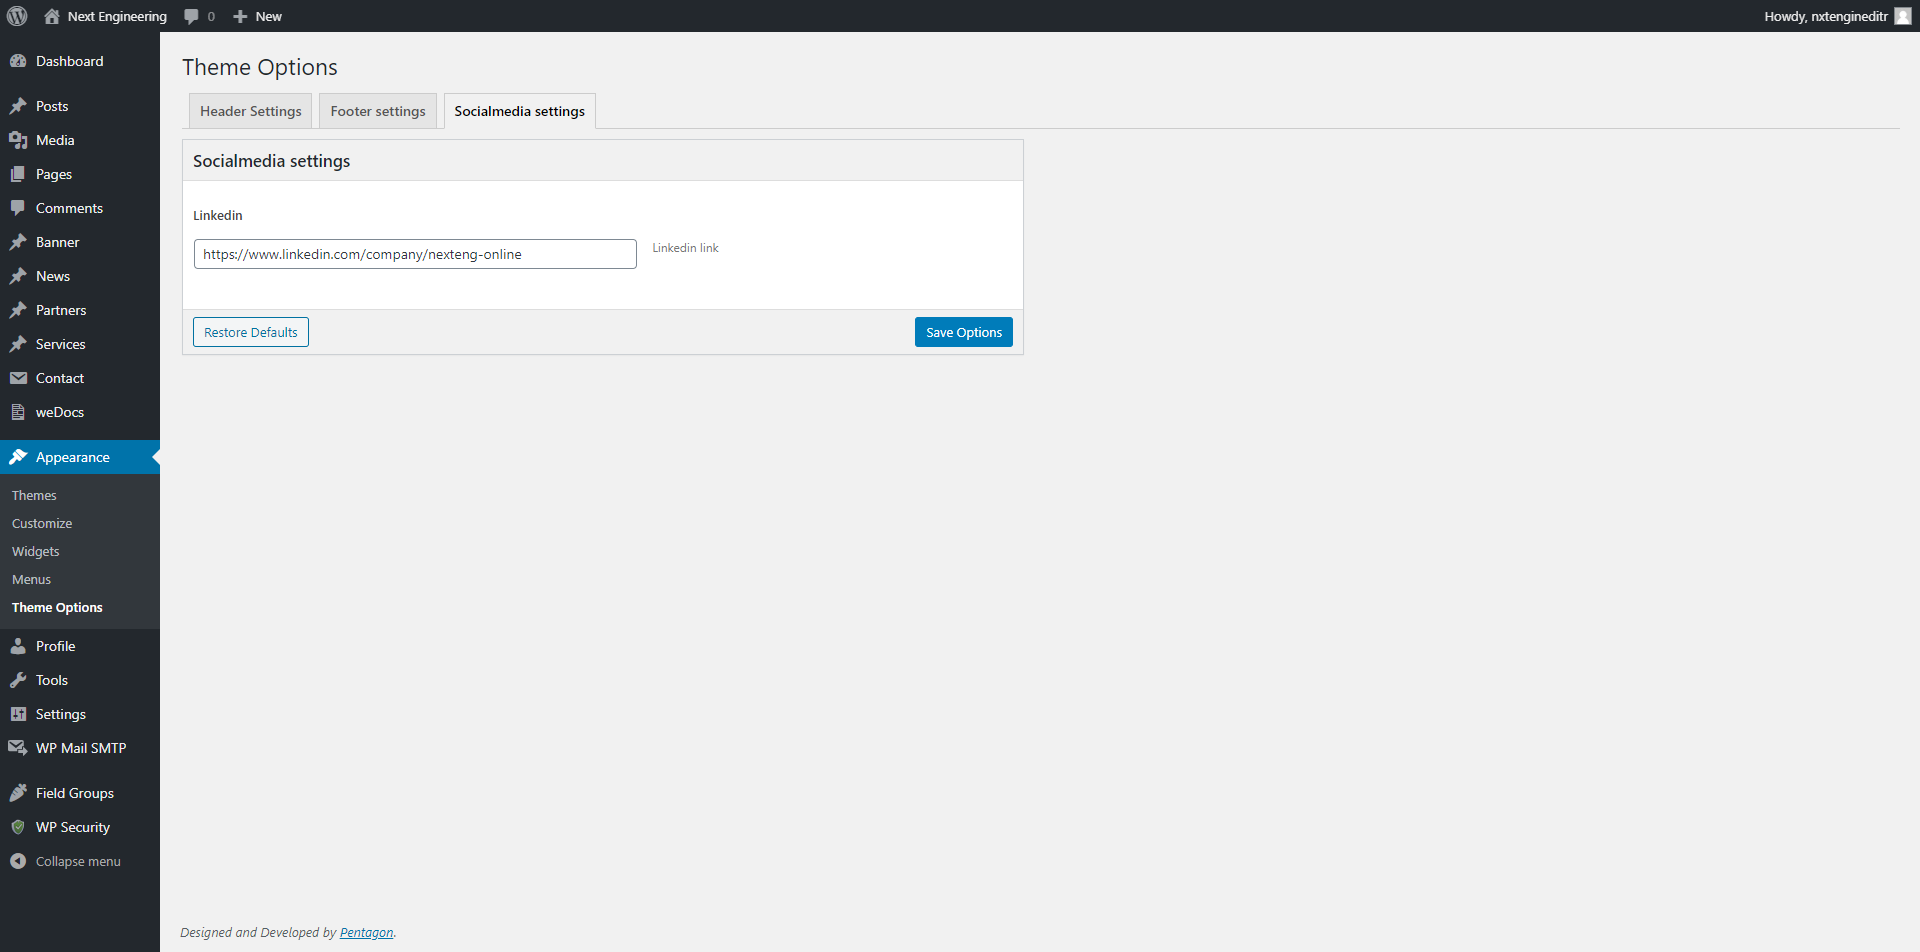Focus the Linkedin URL input field

tap(415, 254)
